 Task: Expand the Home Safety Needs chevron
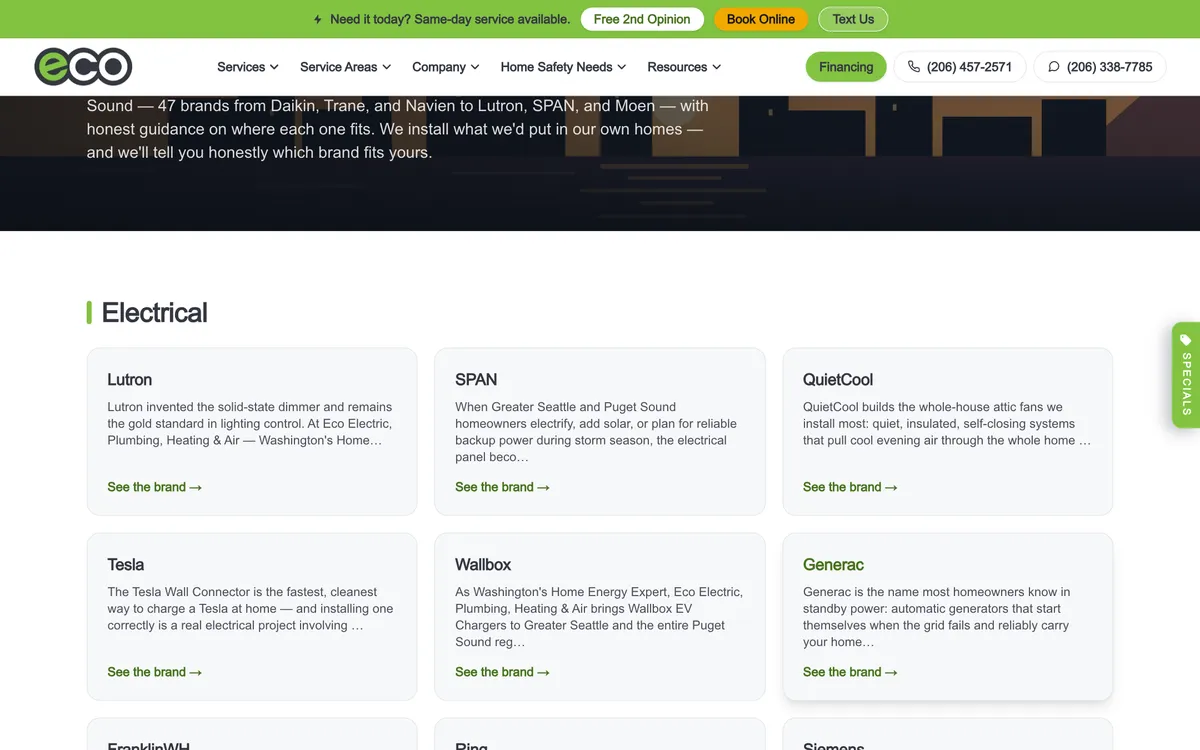(x=621, y=67)
